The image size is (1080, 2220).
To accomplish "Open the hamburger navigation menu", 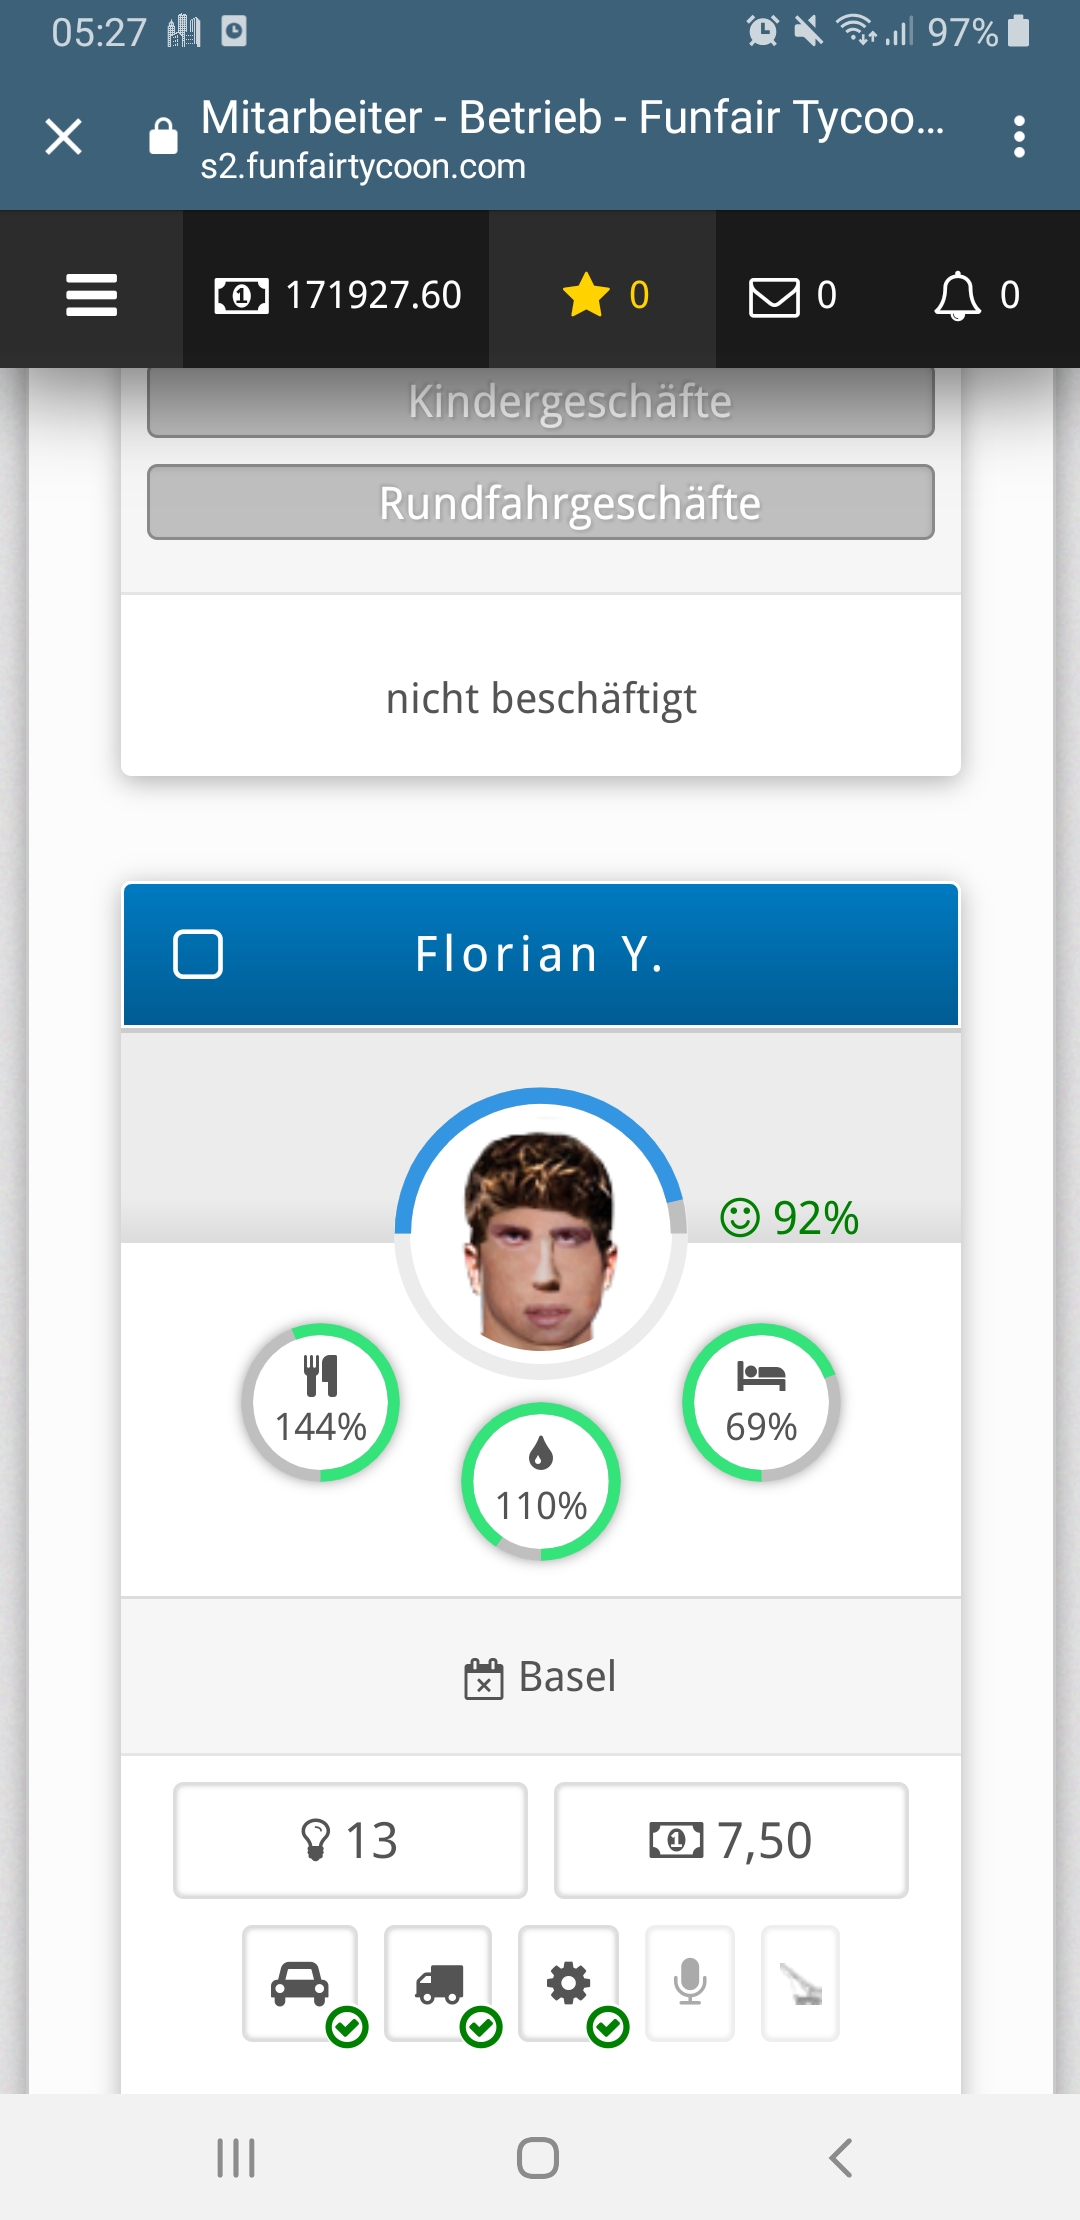I will 91,295.
